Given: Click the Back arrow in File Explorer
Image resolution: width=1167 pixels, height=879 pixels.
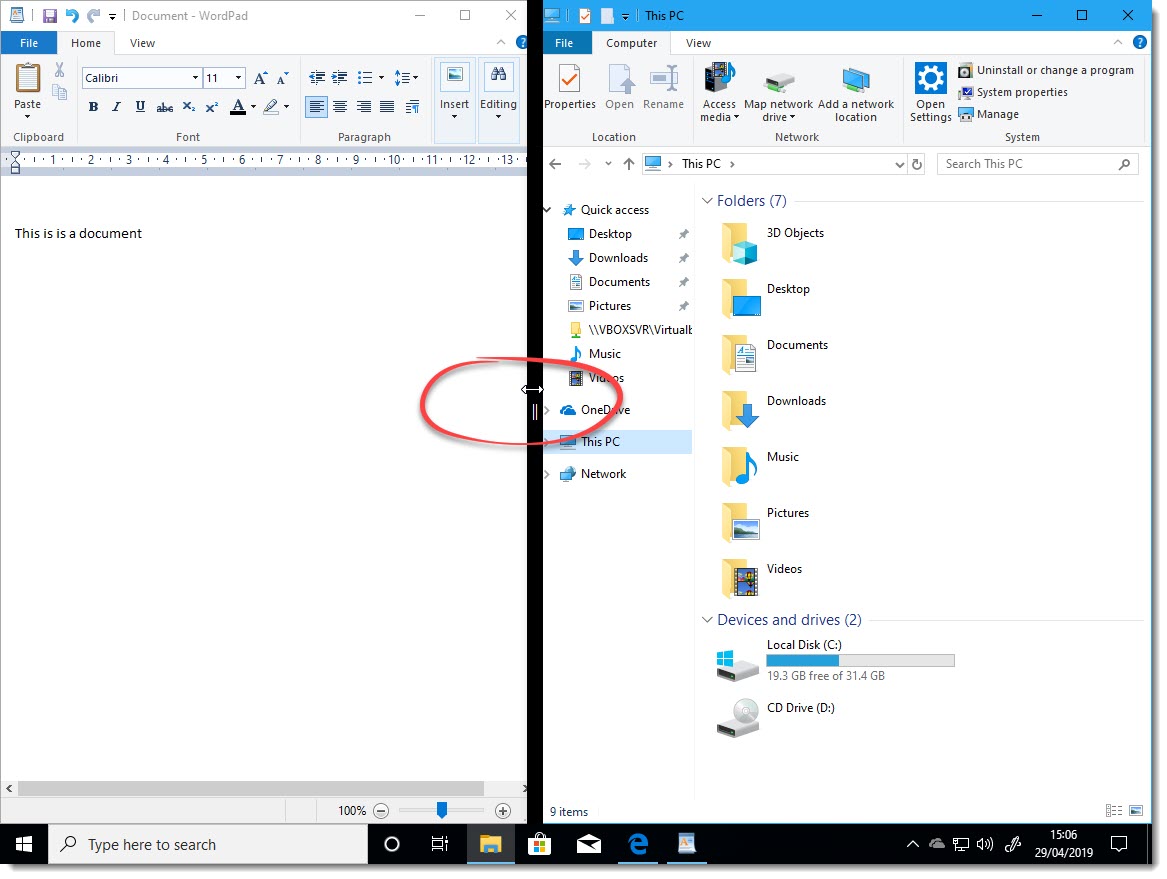Looking at the screenshot, I should (555, 164).
